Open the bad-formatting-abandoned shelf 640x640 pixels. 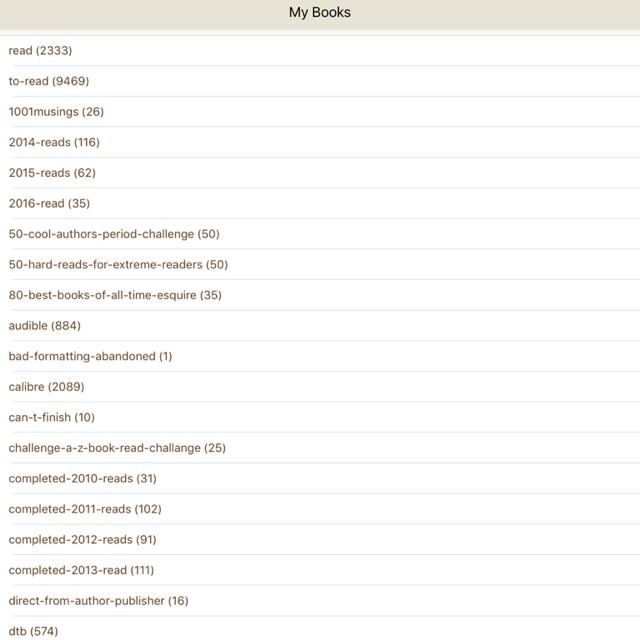(90, 356)
